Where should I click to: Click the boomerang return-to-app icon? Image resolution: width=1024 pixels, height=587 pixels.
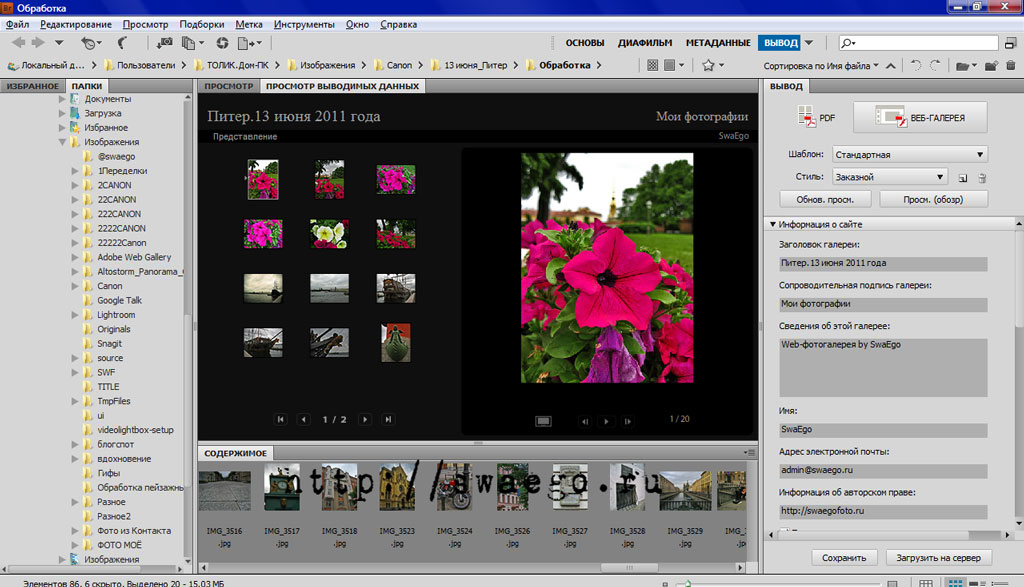(122, 43)
